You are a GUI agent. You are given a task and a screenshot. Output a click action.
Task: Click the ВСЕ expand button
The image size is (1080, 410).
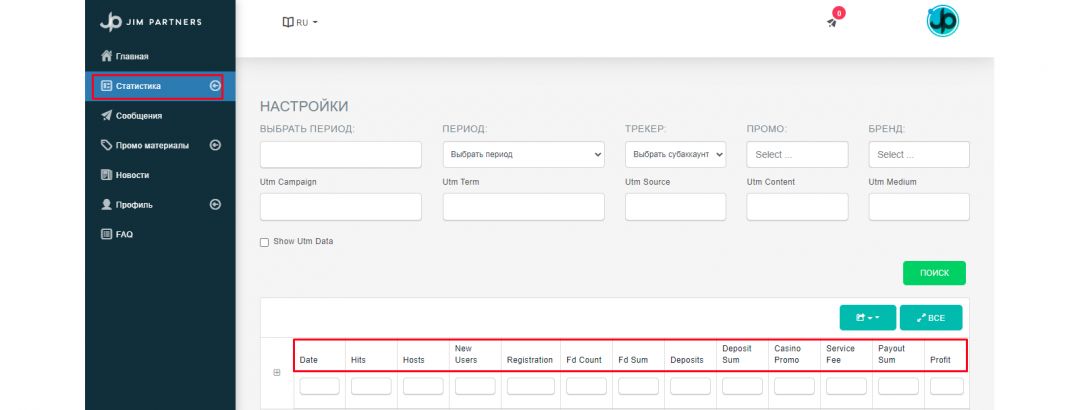coord(930,318)
